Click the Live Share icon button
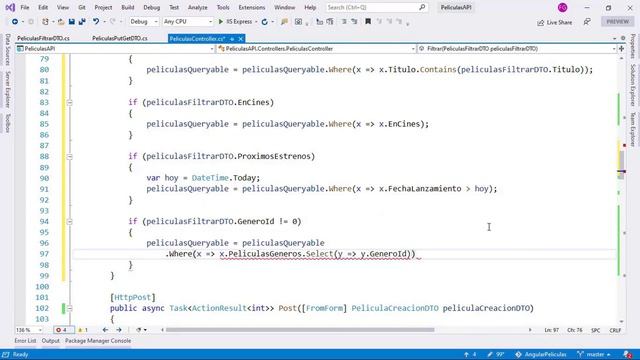This screenshot has width=640, height=360. [x=554, y=22]
